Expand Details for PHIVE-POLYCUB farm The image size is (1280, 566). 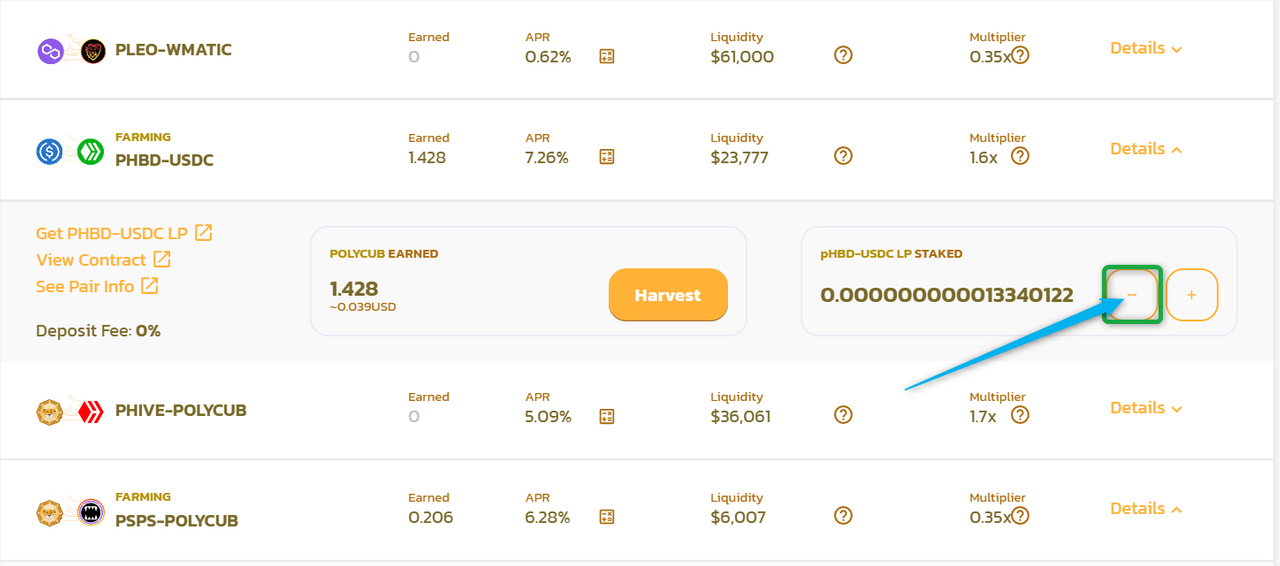[1146, 408]
